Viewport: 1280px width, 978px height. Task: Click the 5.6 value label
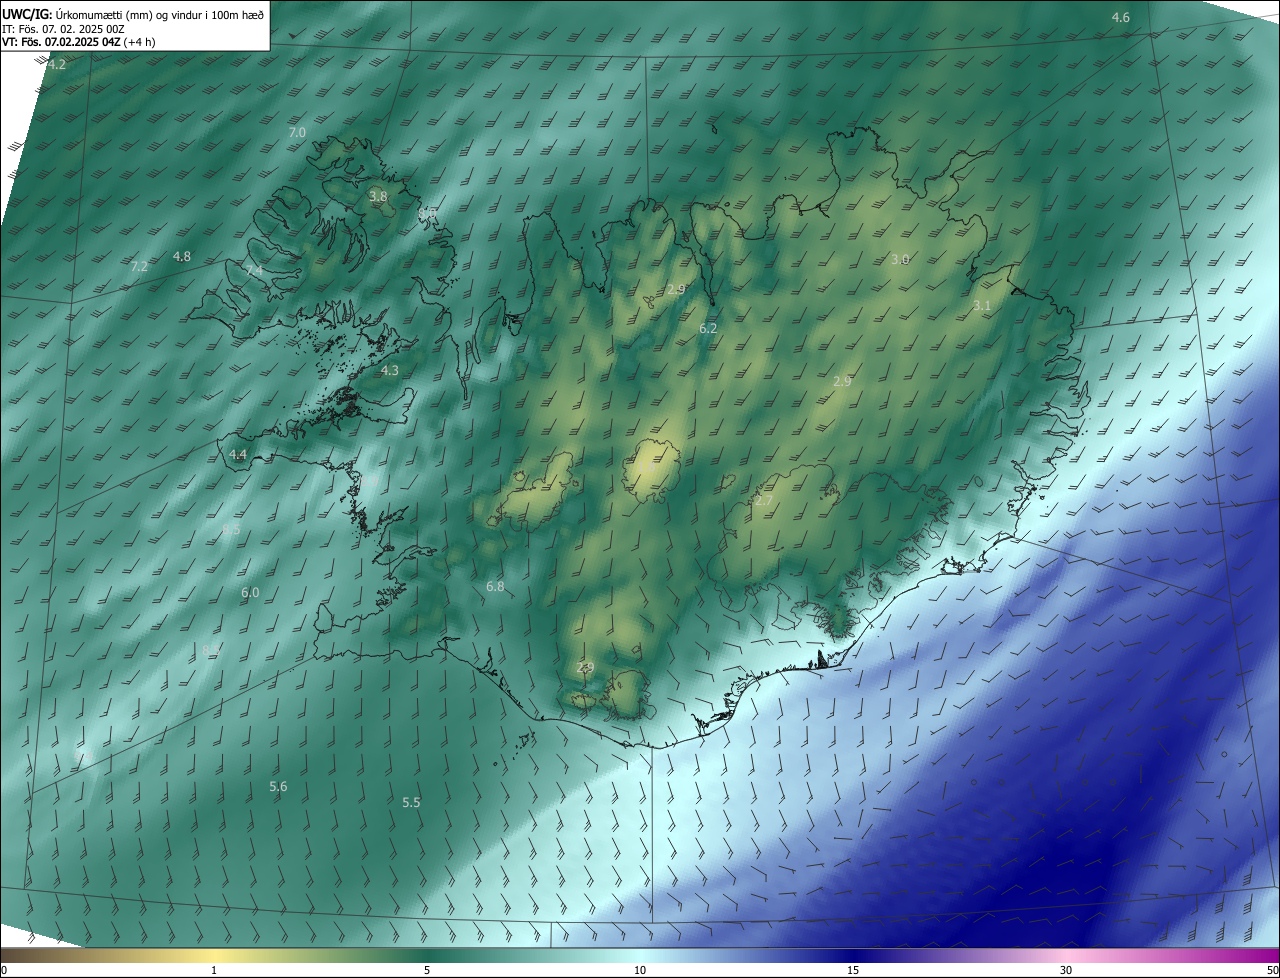(x=278, y=786)
